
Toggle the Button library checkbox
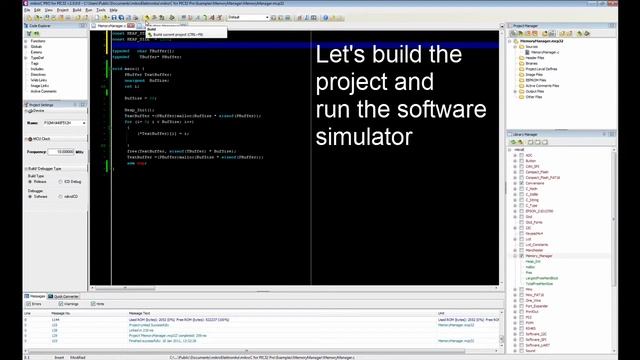tap(522, 161)
